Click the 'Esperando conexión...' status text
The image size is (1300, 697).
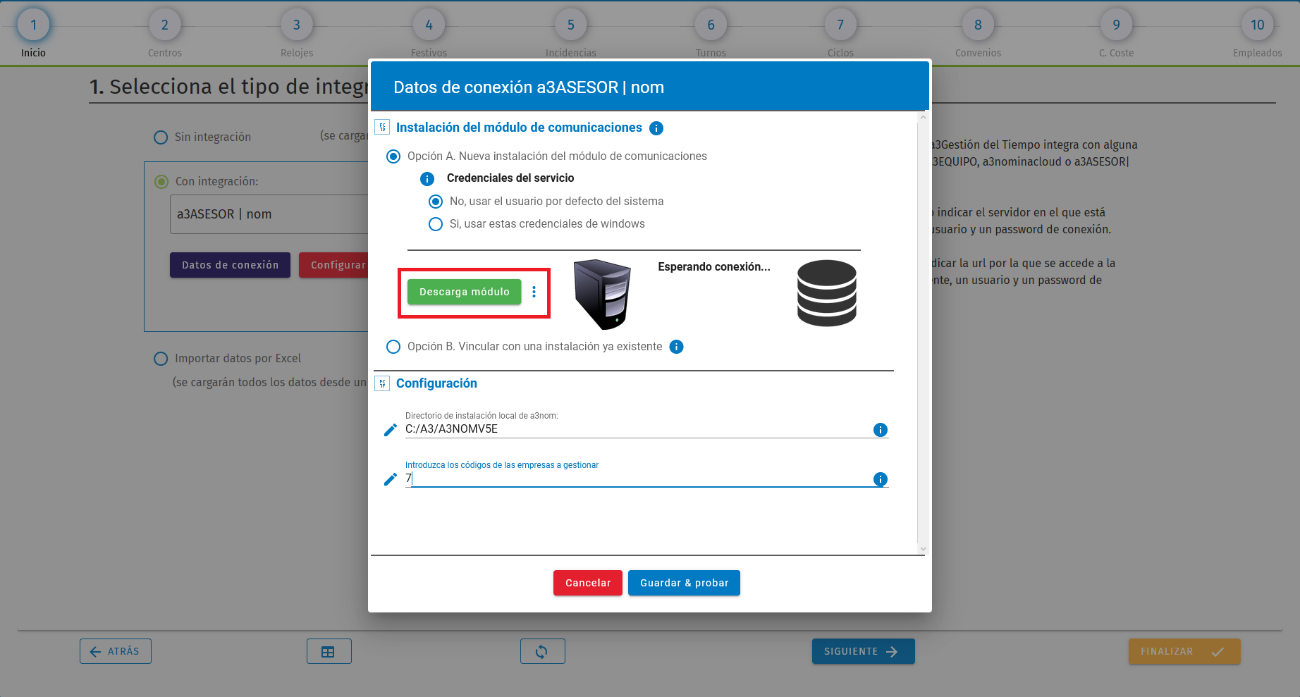click(714, 267)
